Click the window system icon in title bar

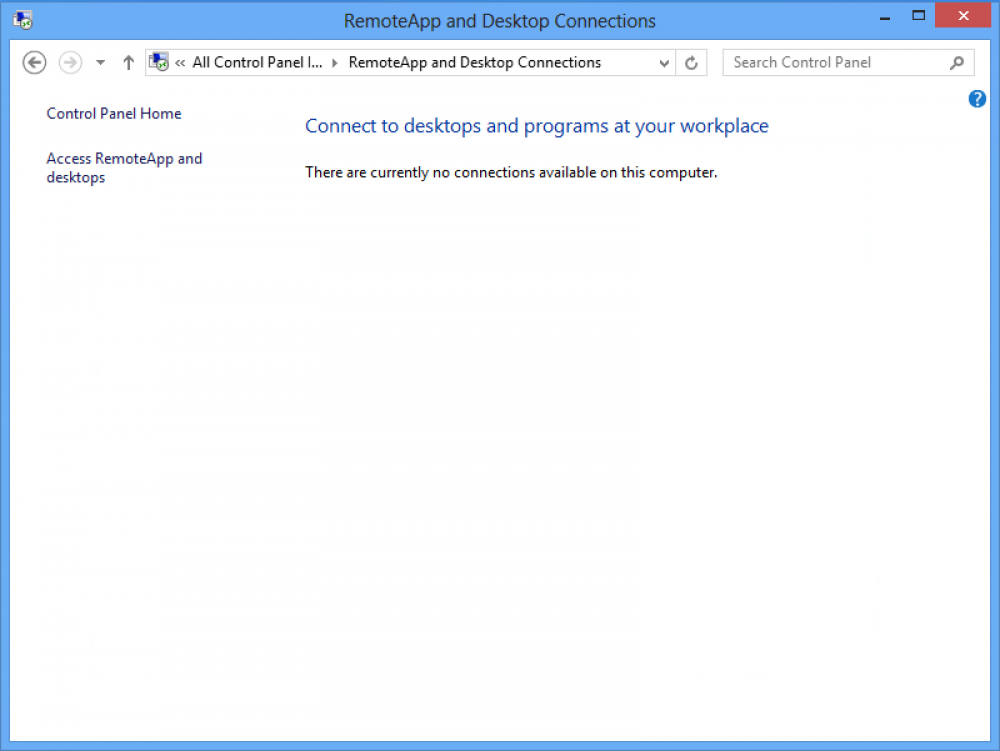(x=23, y=20)
